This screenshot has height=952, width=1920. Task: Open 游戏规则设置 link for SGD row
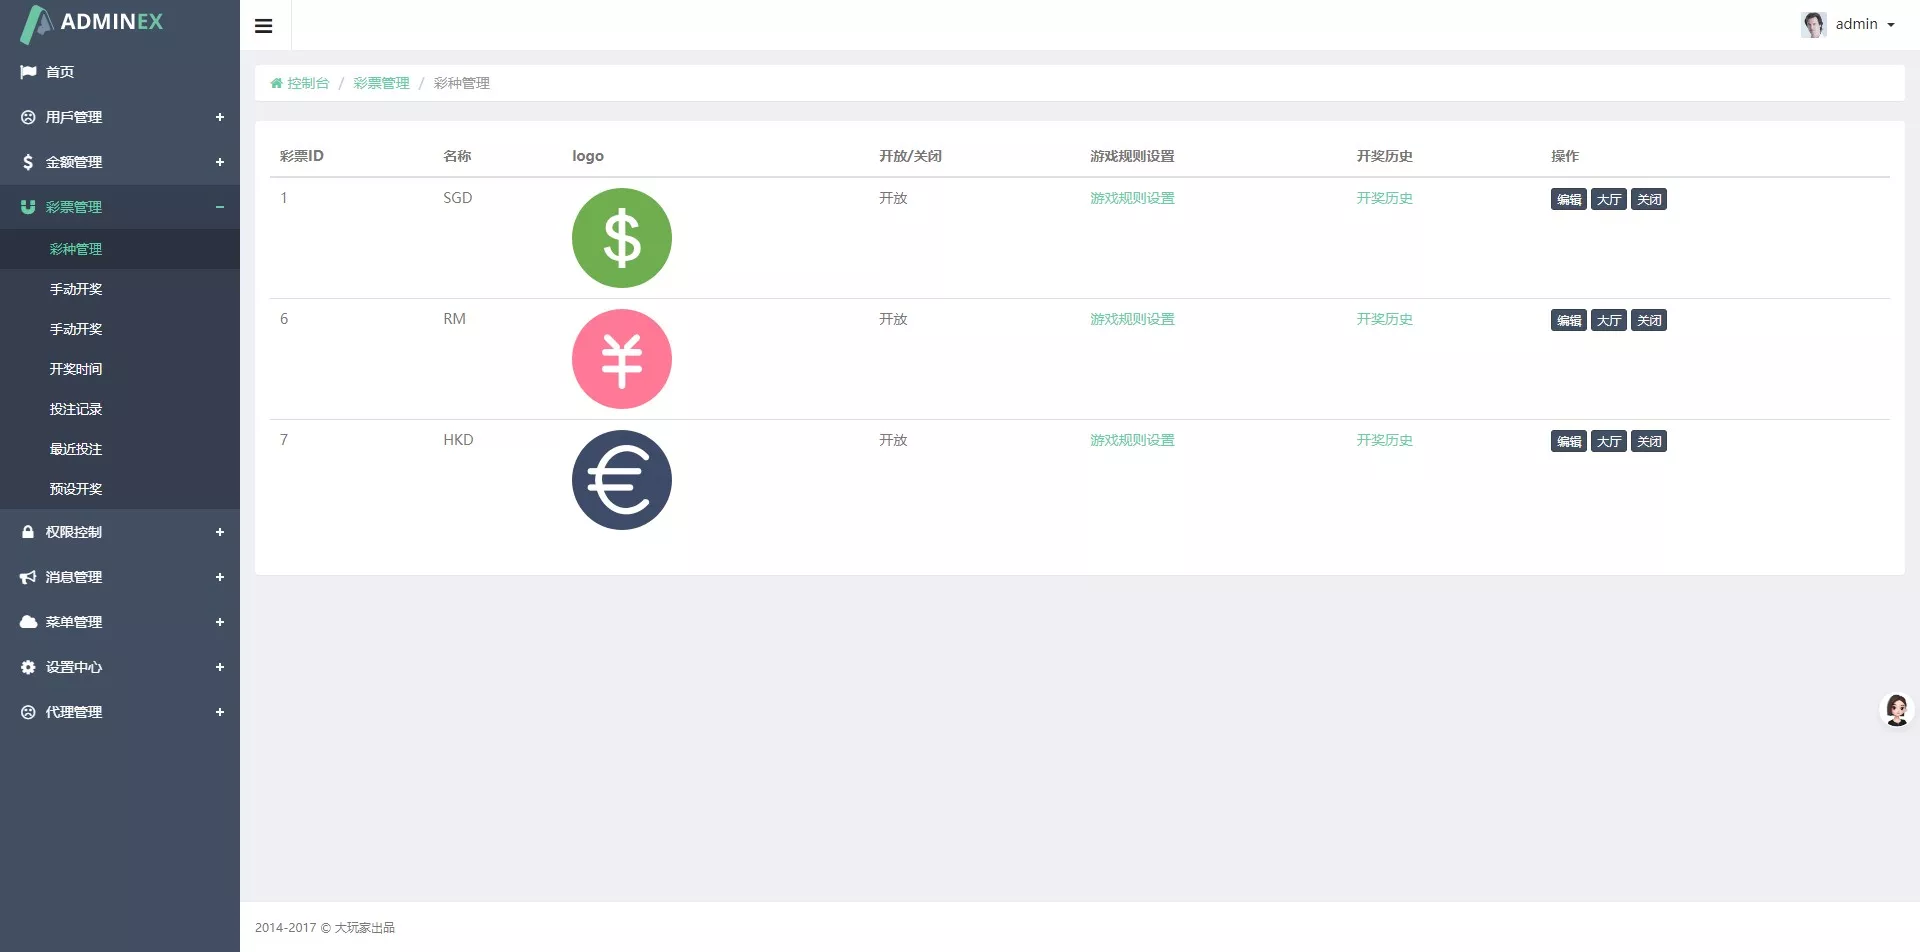point(1132,198)
